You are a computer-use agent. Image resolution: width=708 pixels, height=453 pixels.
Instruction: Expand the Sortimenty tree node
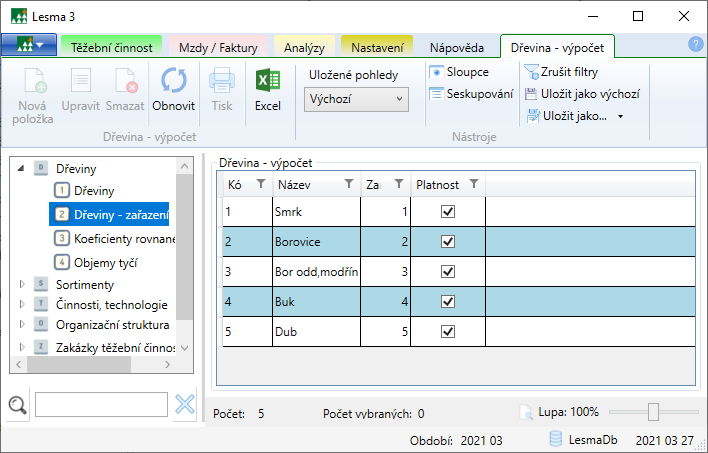click(23, 285)
